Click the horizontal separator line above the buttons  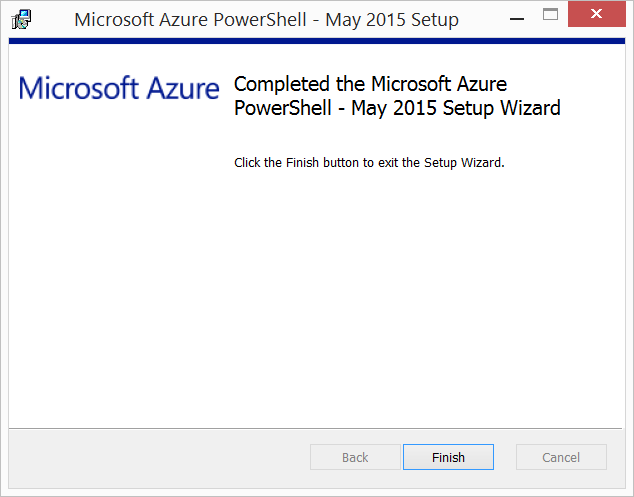(315, 428)
